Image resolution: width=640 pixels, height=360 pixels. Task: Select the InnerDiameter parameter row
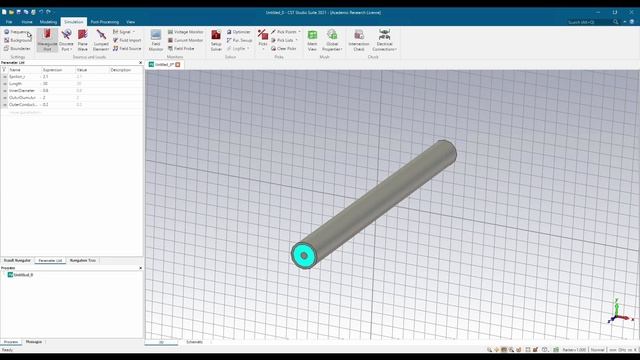71,91
